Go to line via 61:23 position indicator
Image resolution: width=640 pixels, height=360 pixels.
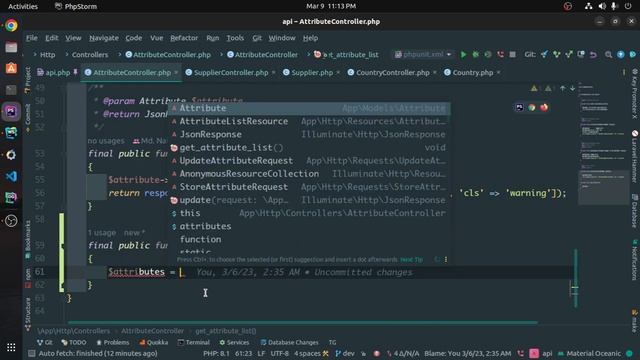[x=243, y=353]
